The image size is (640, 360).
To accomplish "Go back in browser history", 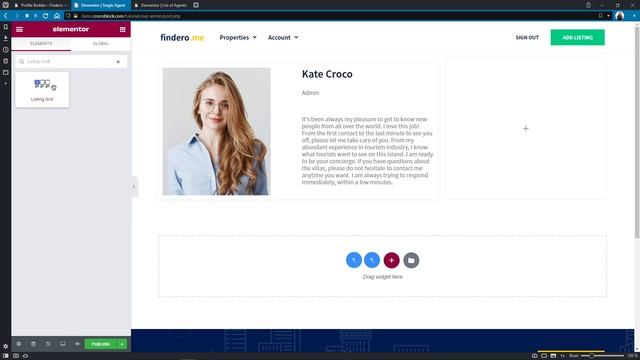I will [6, 16].
